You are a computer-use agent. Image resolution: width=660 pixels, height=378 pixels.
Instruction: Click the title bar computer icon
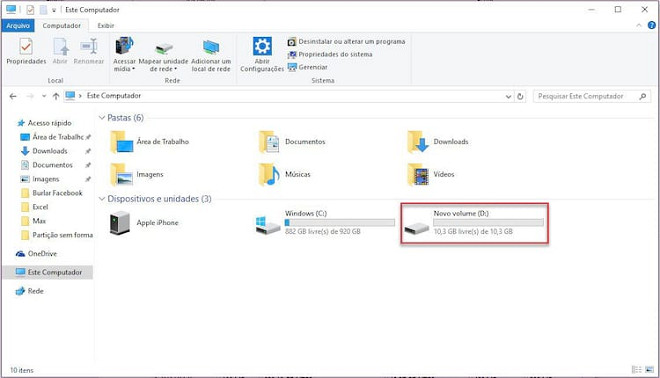(x=11, y=9)
